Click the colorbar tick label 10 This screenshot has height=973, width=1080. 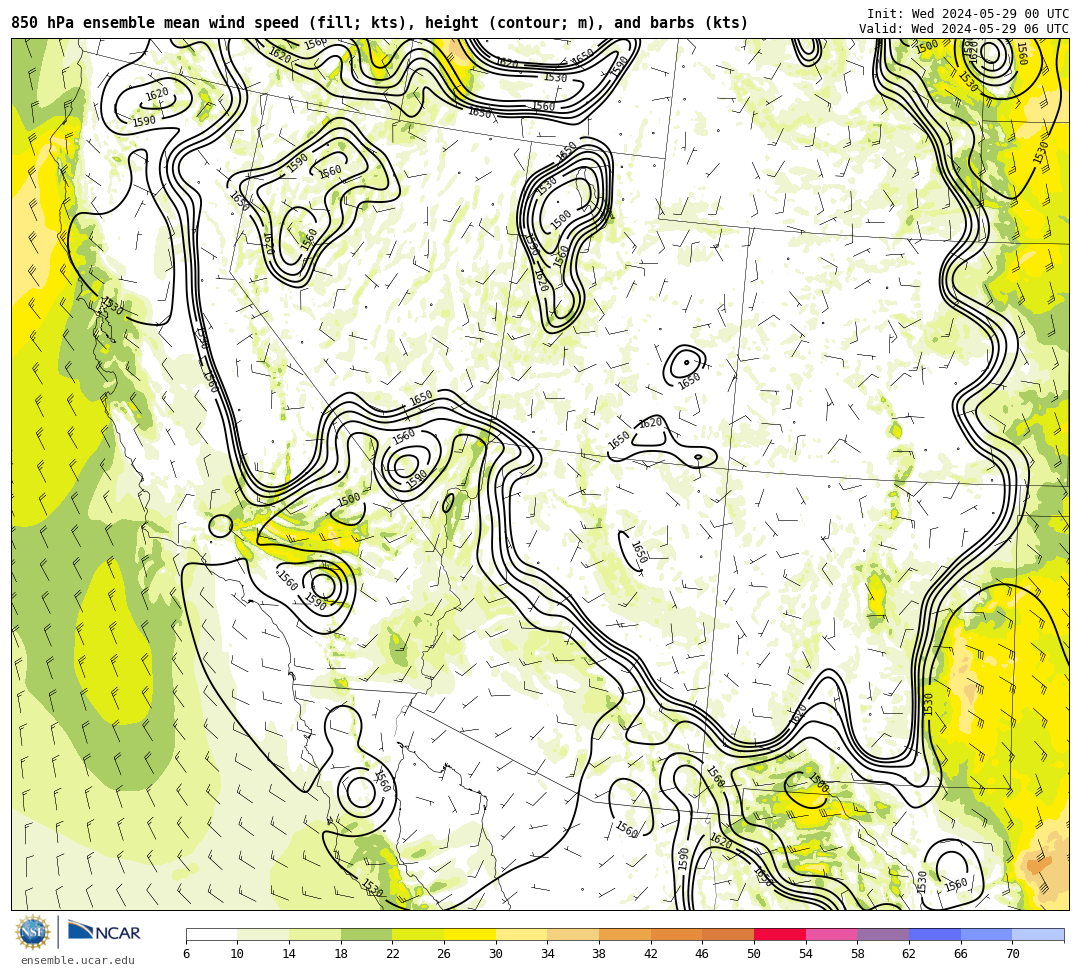238,954
